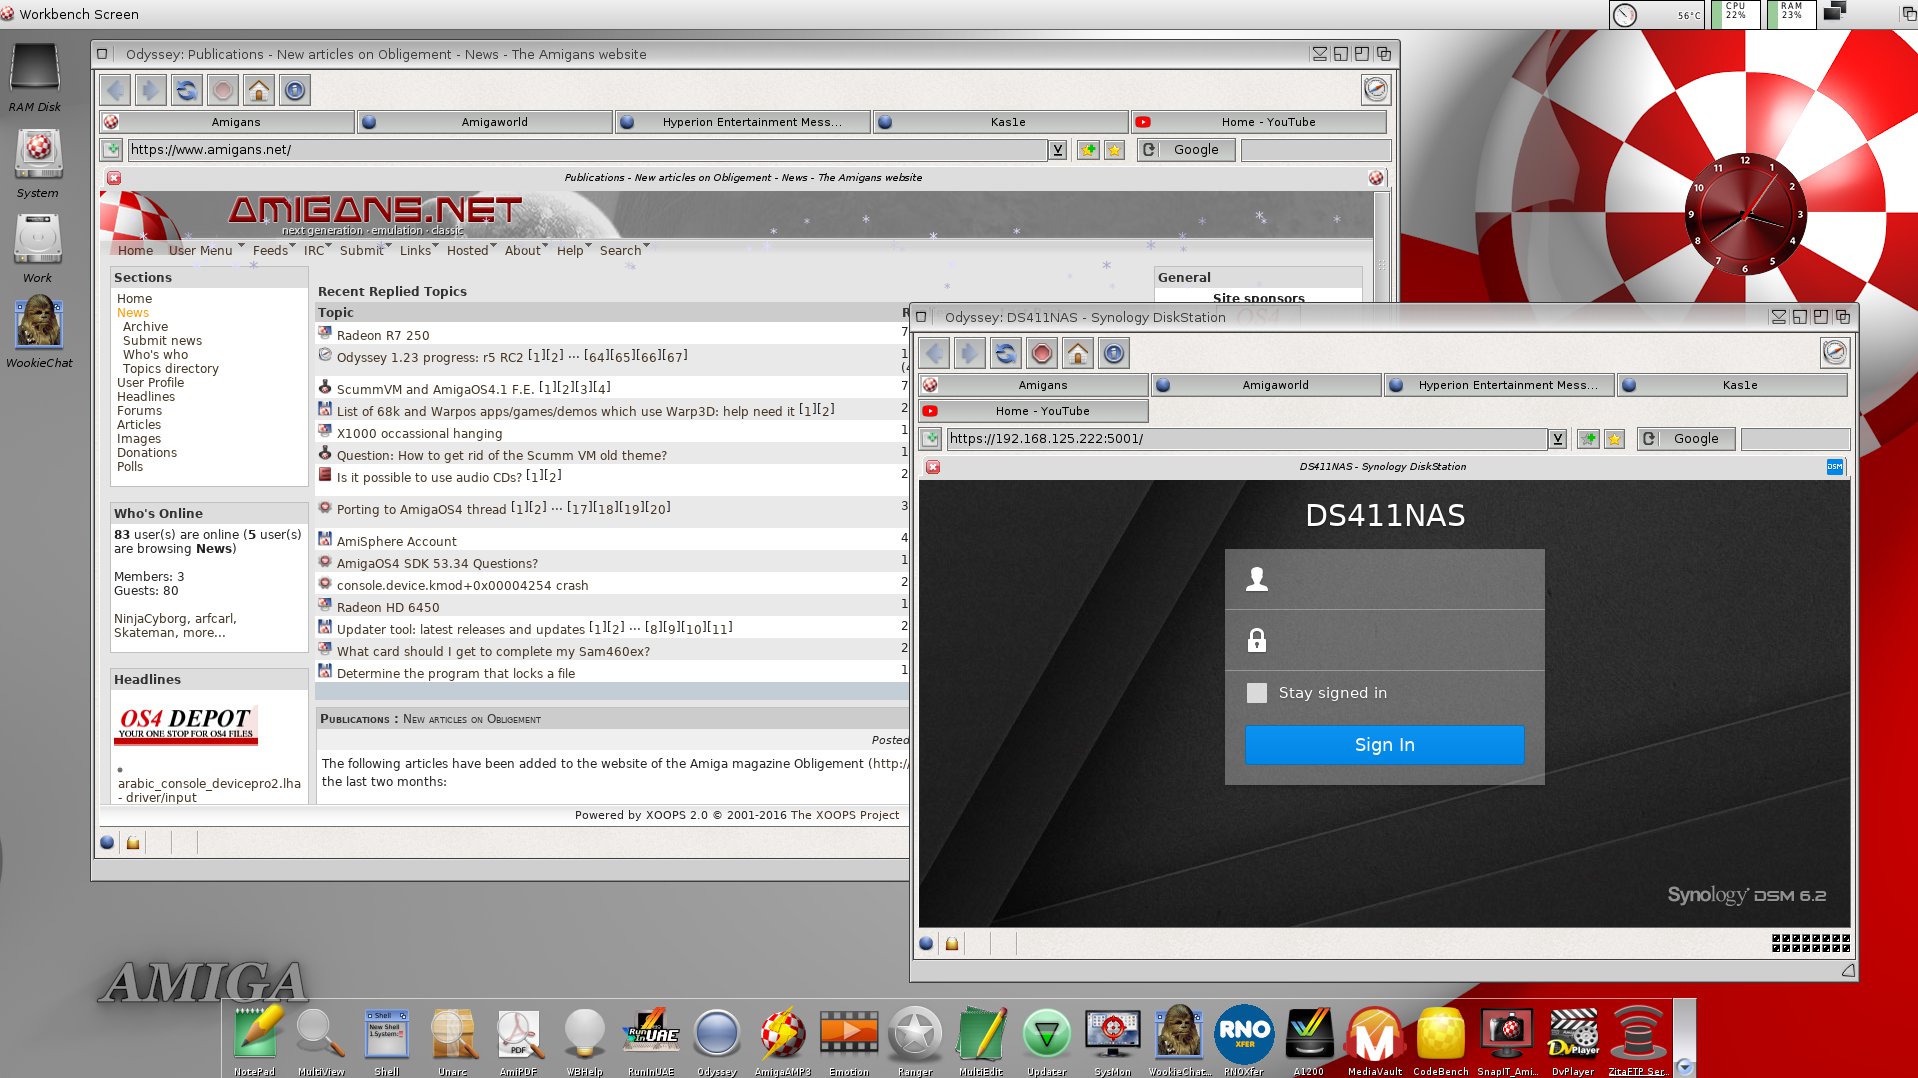This screenshot has height=1078, width=1918.
Task: Launch Emotion player from the dock
Action: (849, 1035)
